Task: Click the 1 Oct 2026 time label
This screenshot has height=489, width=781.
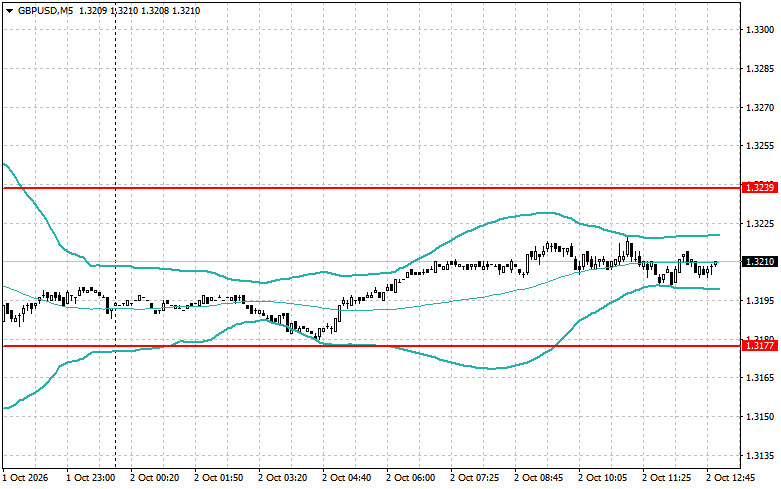Action: 25,478
